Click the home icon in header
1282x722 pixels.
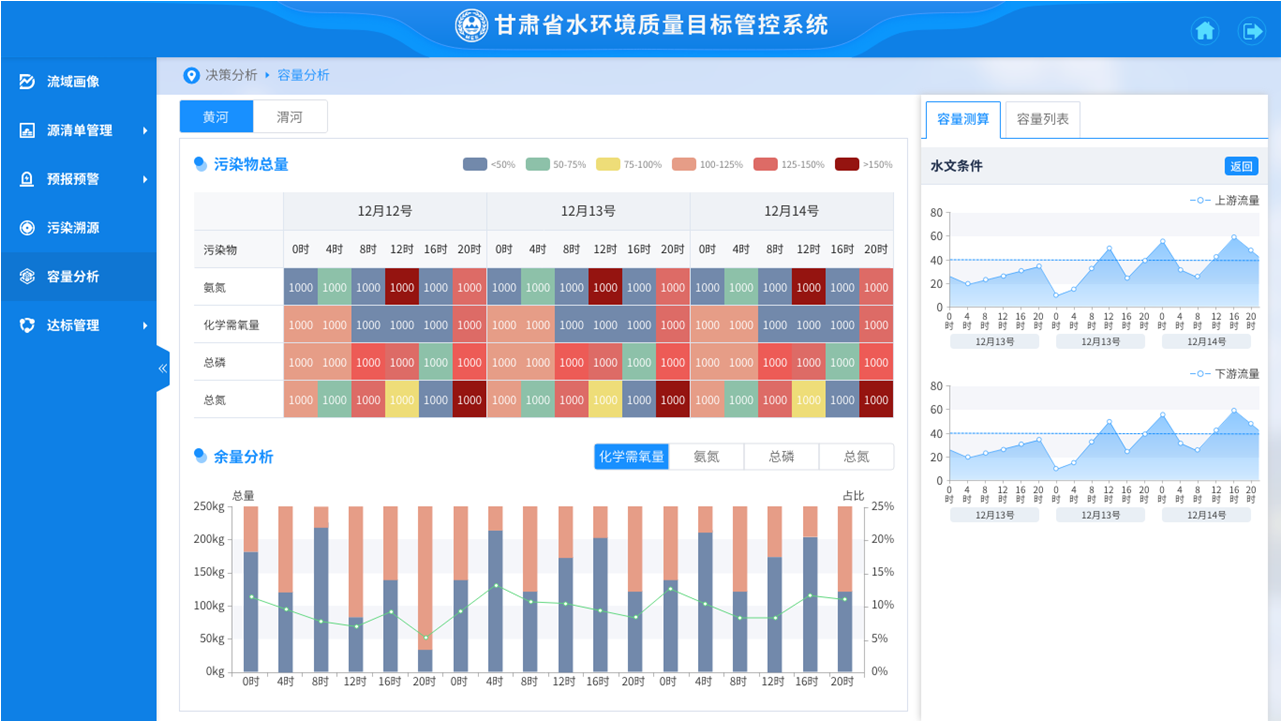coord(1205,31)
